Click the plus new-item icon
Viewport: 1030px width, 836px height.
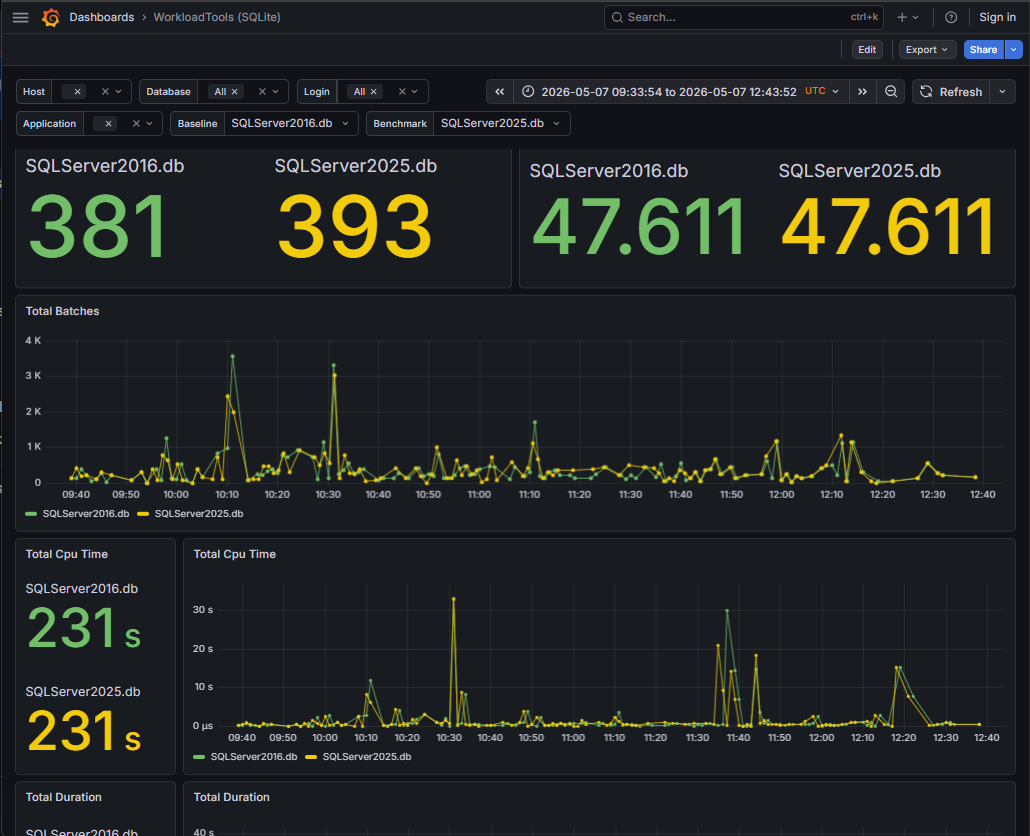point(902,18)
